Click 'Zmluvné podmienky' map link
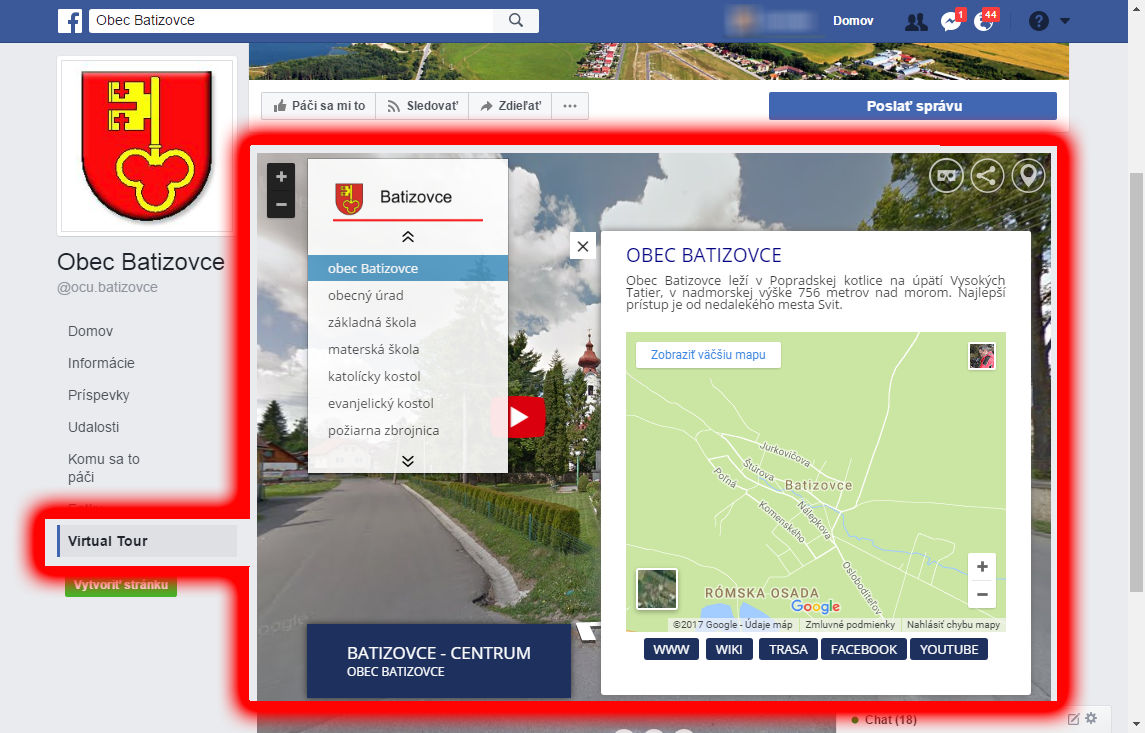1145x733 pixels. 850,625
